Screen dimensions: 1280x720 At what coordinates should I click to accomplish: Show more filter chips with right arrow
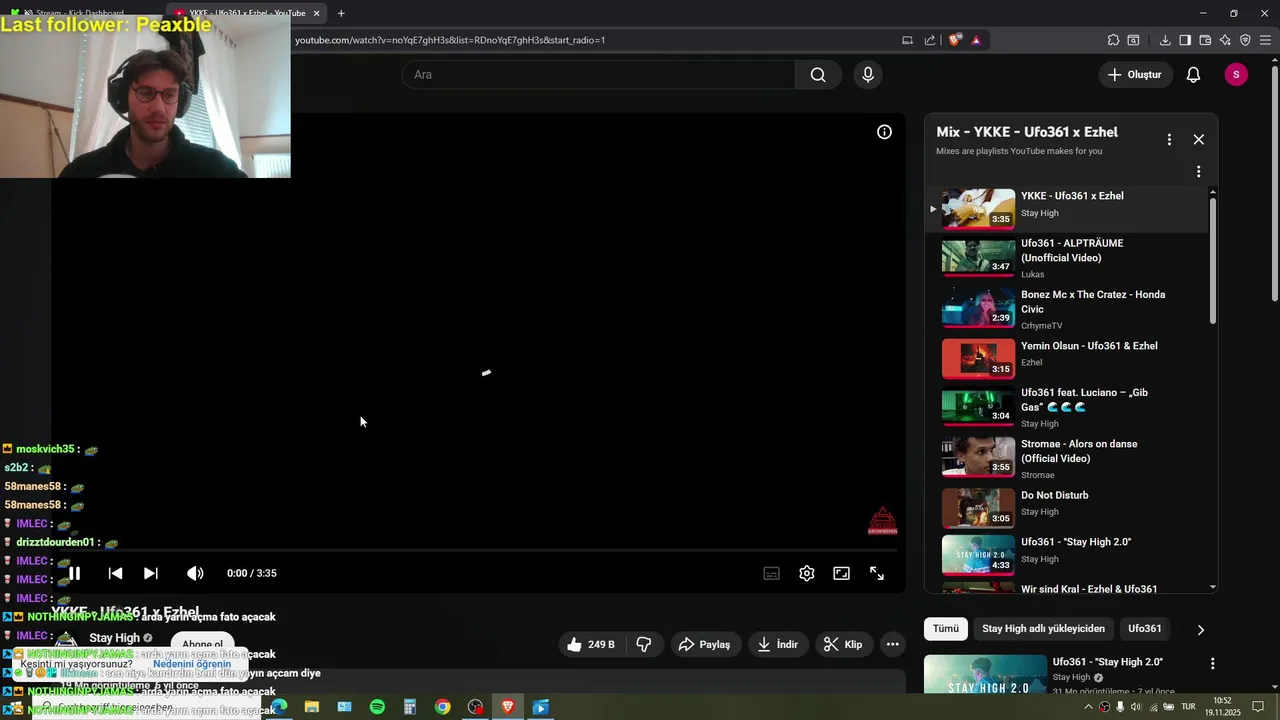tap(1201, 630)
